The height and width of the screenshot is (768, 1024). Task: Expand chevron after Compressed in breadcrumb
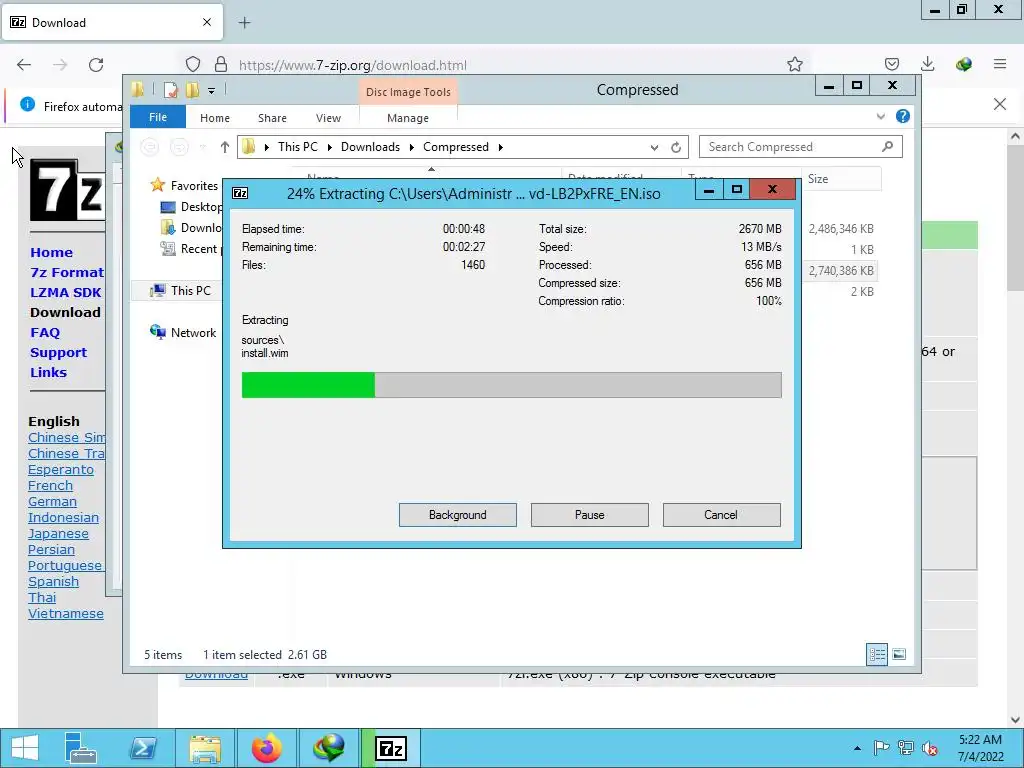(501, 147)
